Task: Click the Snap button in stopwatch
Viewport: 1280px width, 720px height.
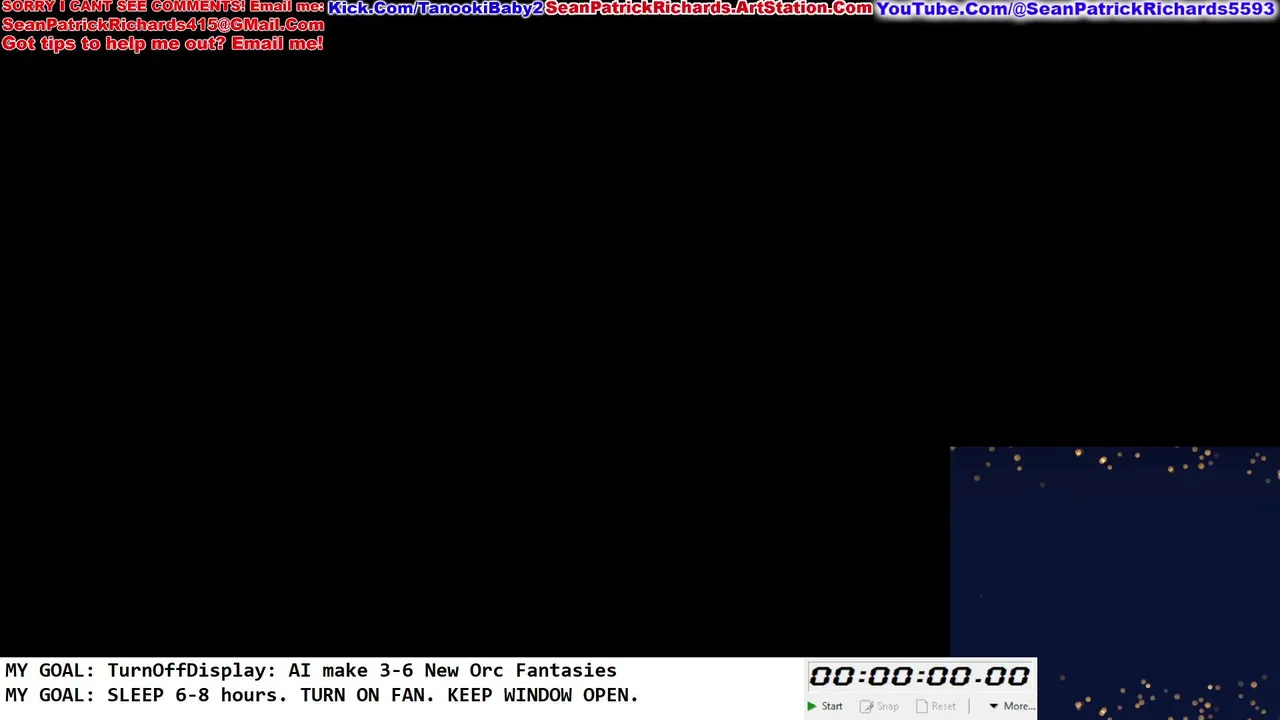Action: [x=879, y=706]
